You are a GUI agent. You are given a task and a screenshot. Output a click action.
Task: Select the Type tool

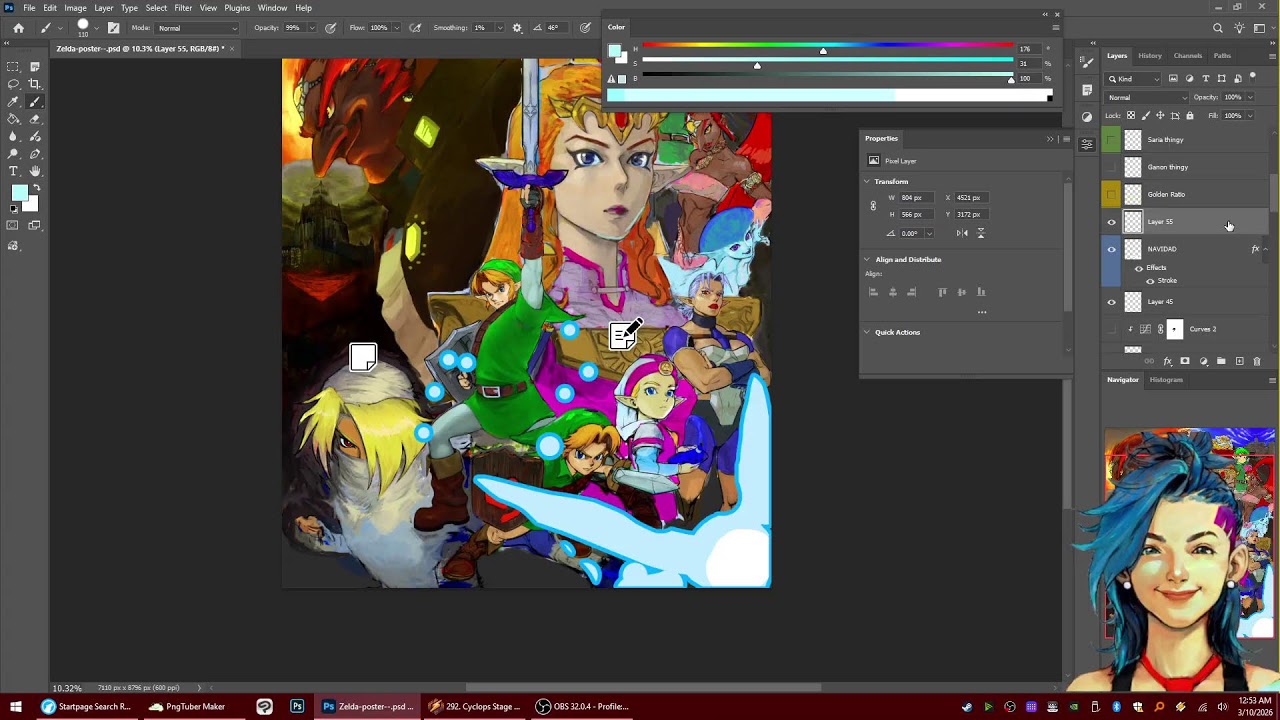point(13,171)
